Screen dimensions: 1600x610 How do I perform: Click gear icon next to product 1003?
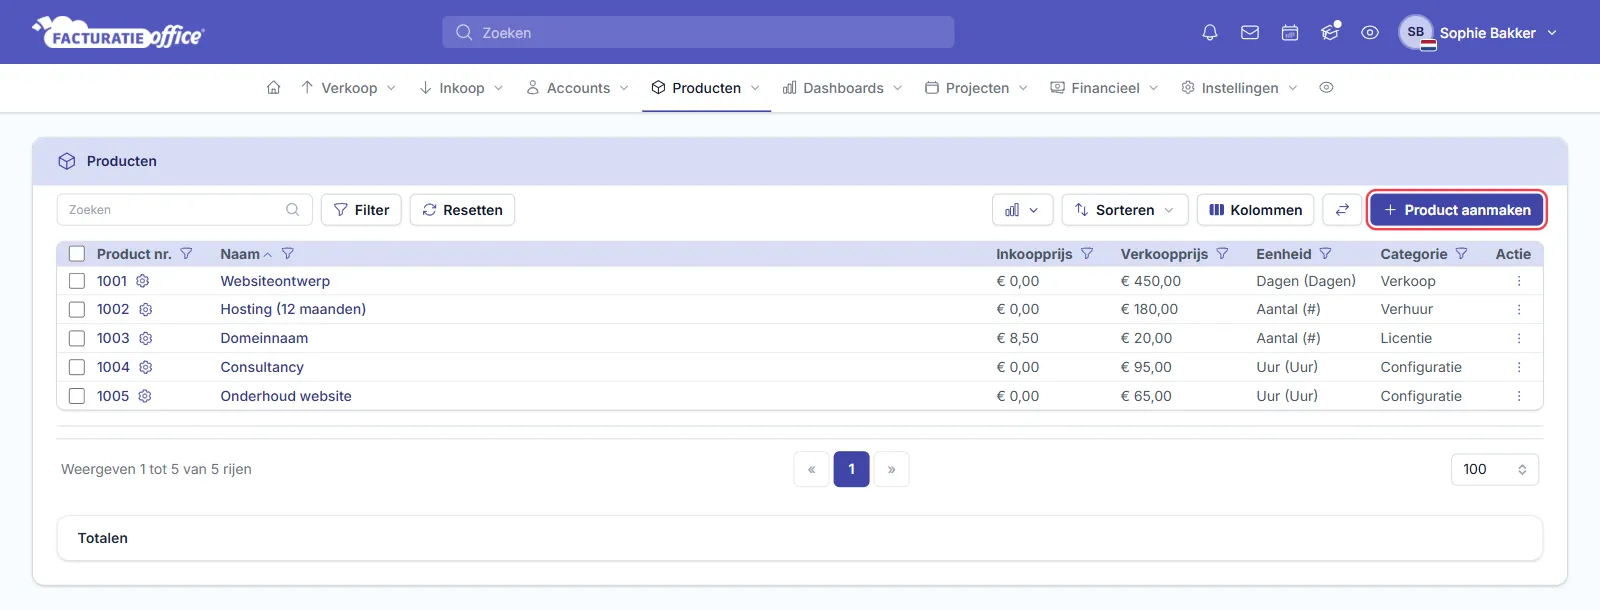(145, 338)
